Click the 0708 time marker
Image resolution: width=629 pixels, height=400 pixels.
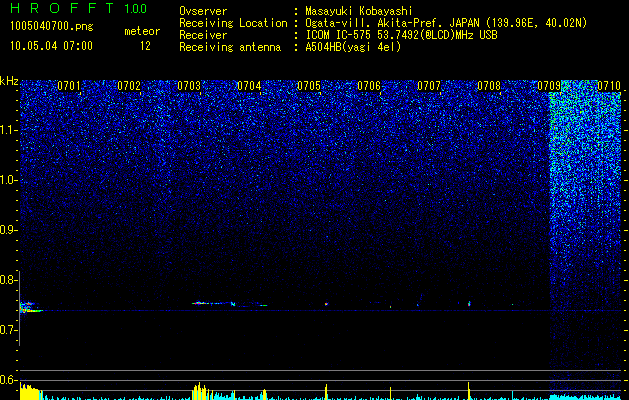[x=489, y=86]
